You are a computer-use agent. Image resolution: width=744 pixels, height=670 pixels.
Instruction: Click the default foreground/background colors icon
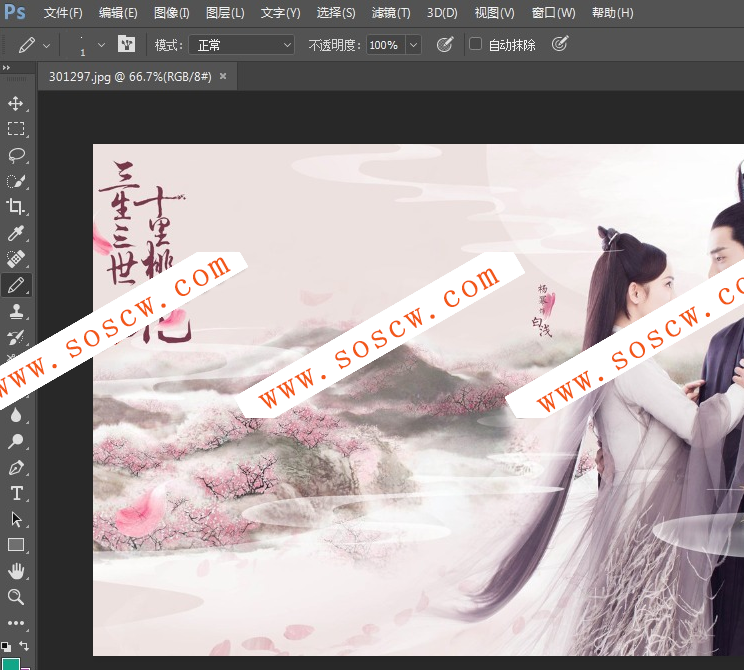pyautogui.click(x=6, y=646)
